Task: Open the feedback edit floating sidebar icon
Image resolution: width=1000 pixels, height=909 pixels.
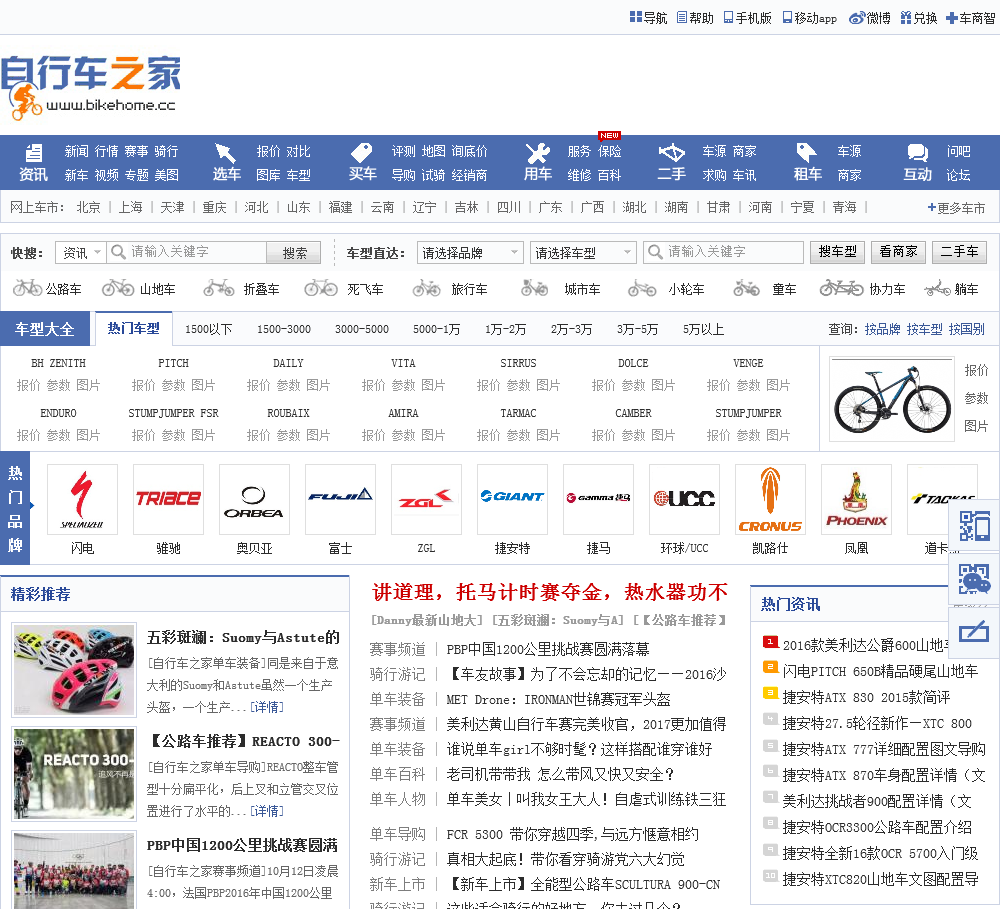Action: pos(974,632)
